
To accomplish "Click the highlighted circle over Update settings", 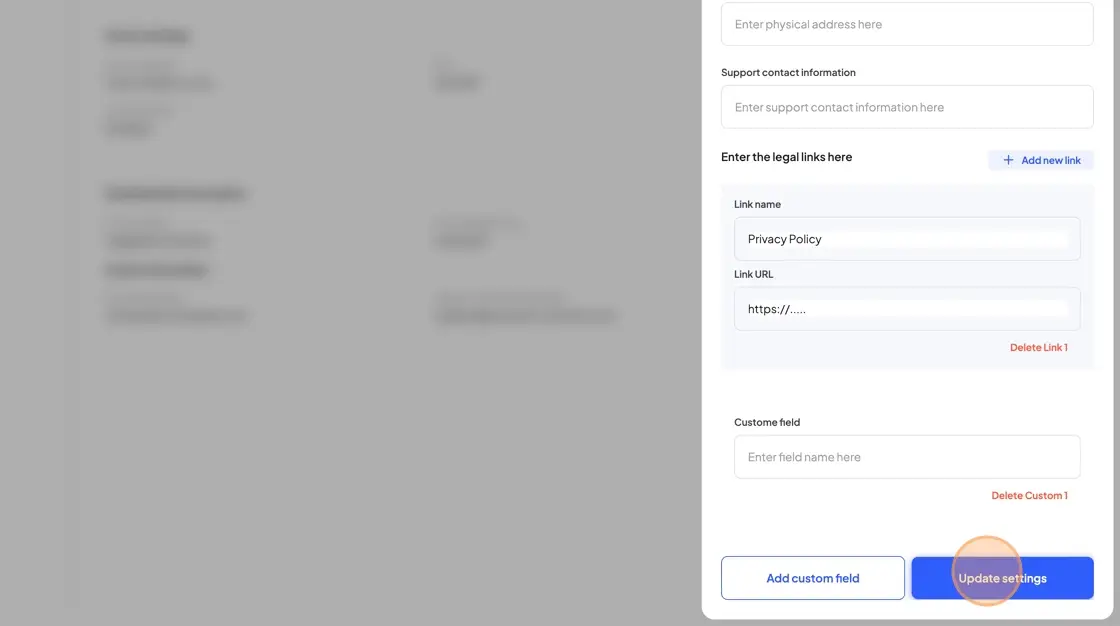I will point(989,572).
